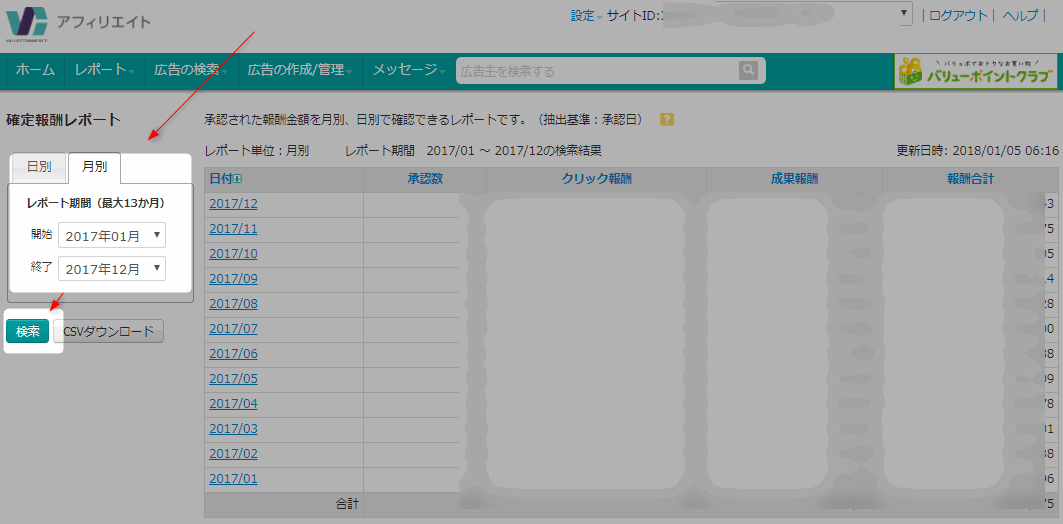This screenshot has width=1063, height=524.
Task: Select the 月別 tab
Action: [94, 167]
